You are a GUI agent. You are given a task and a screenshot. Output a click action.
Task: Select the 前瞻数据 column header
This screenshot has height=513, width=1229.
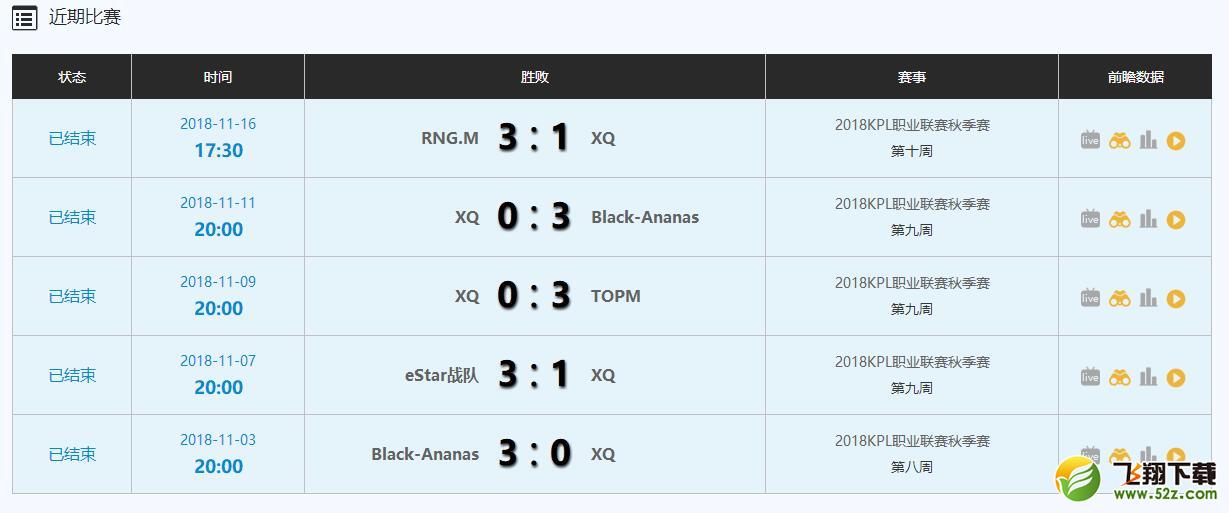1135,77
